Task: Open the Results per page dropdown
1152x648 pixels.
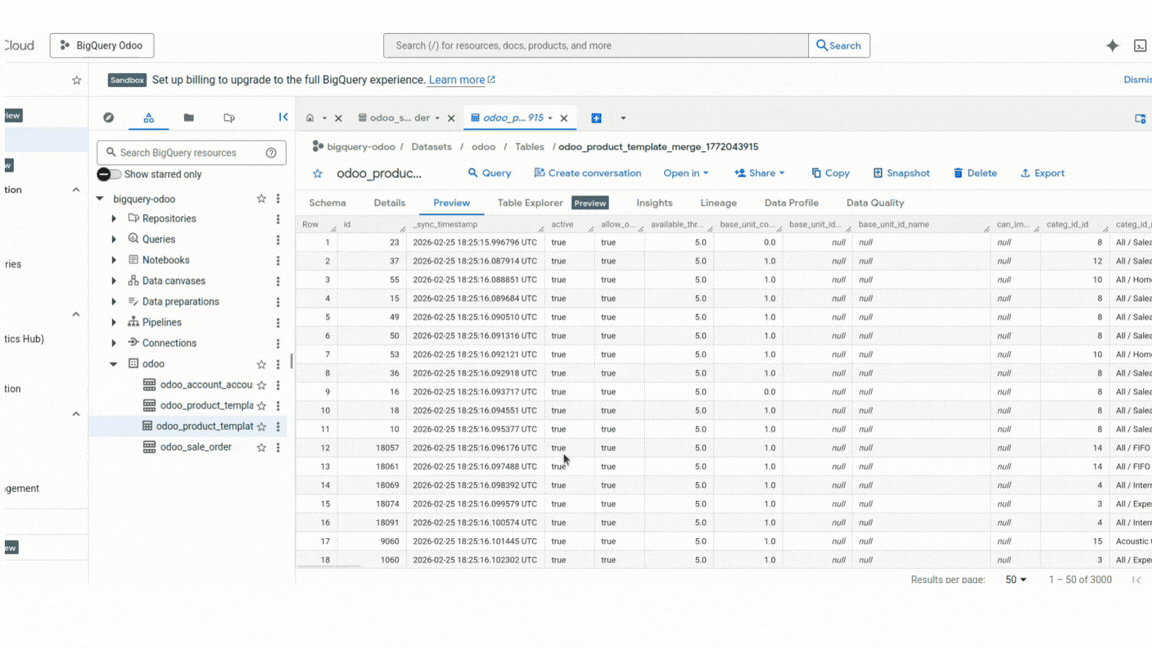Action: coord(1014,579)
